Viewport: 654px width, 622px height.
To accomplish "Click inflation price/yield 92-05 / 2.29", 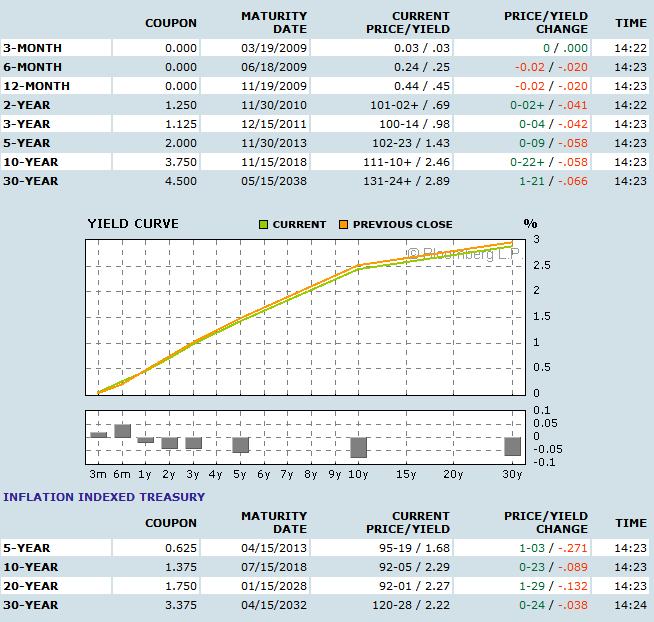I will click(x=415, y=567).
